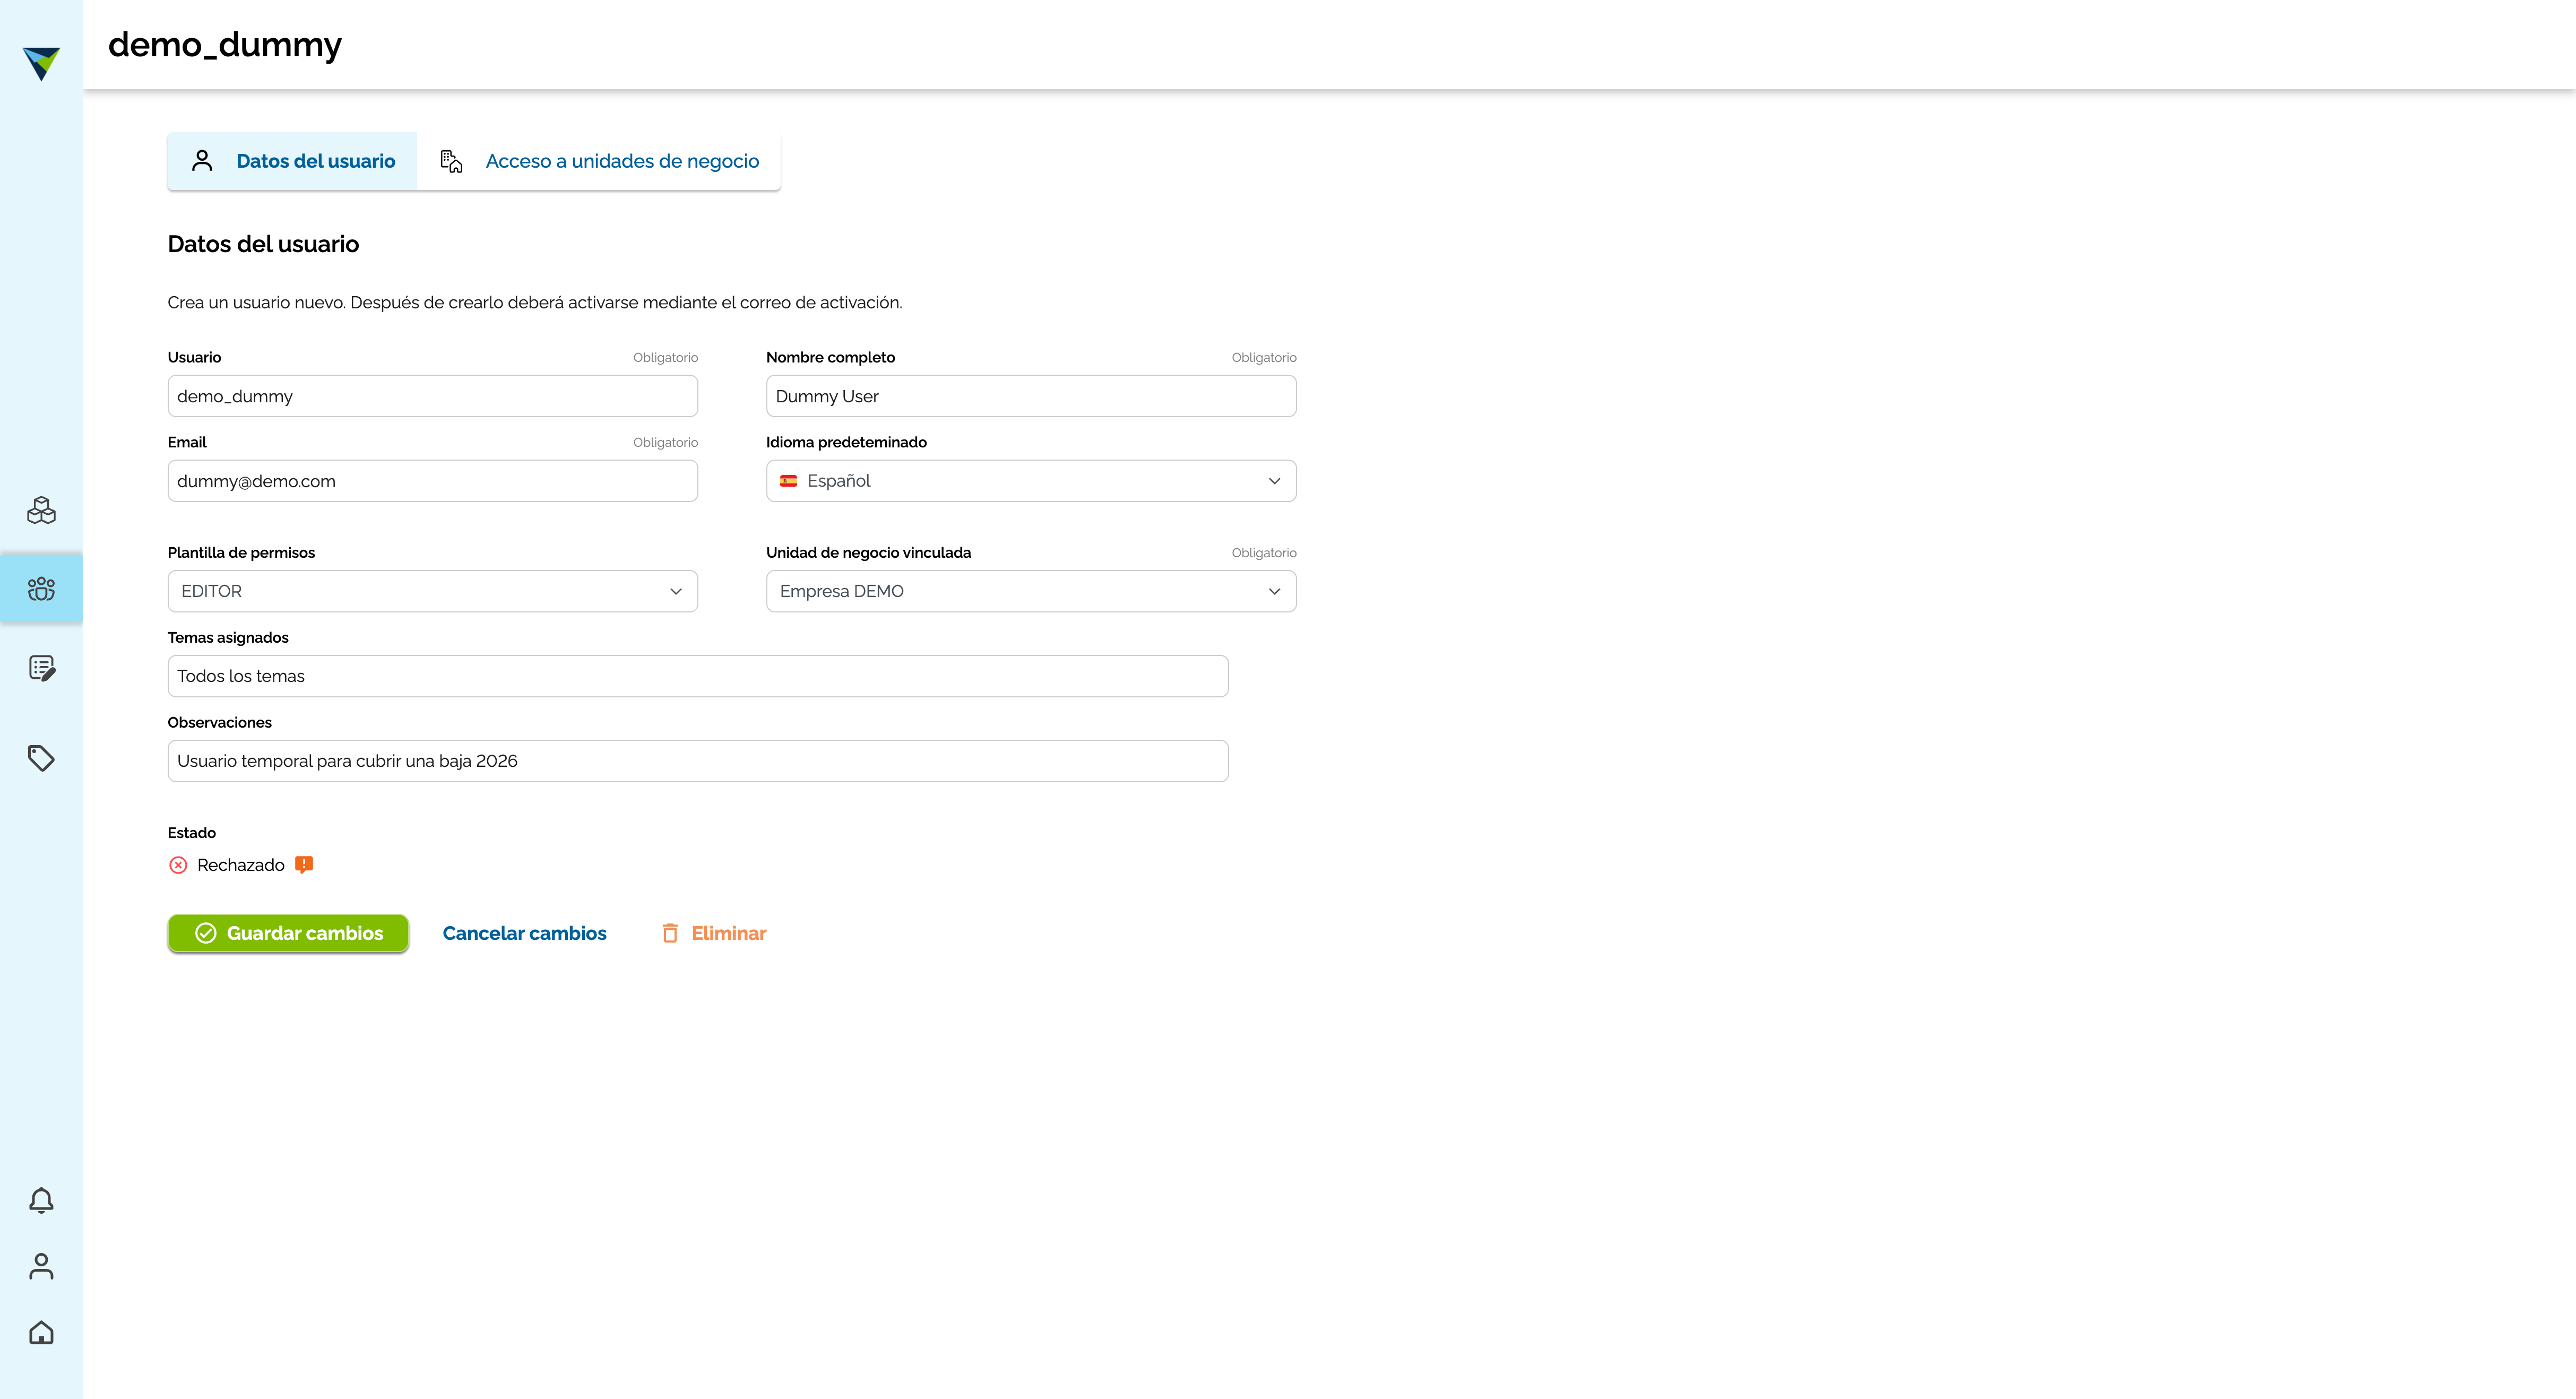
Task: Go to home via house icon
Action: (x=41, y=1332)
